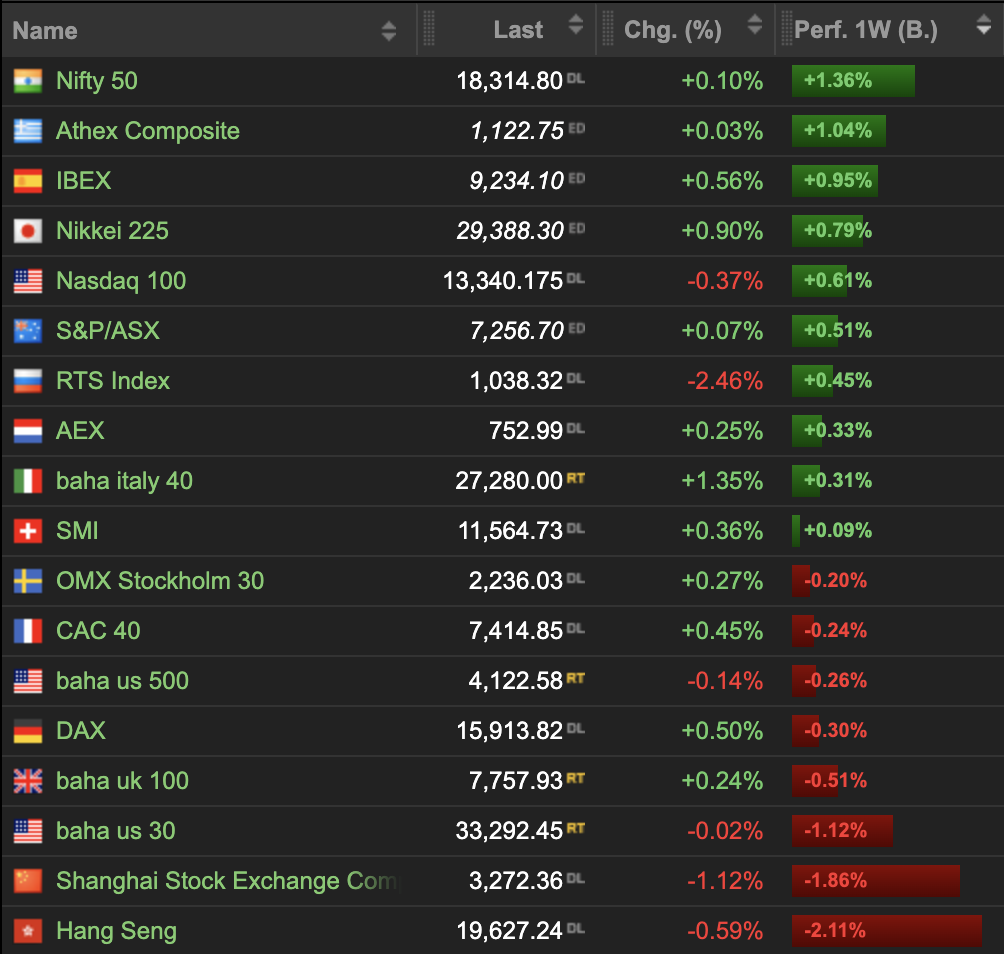Viewport: 1004px width, 954px height.
Task: Open the RTS Index link
Action: [x=113, y=380]
